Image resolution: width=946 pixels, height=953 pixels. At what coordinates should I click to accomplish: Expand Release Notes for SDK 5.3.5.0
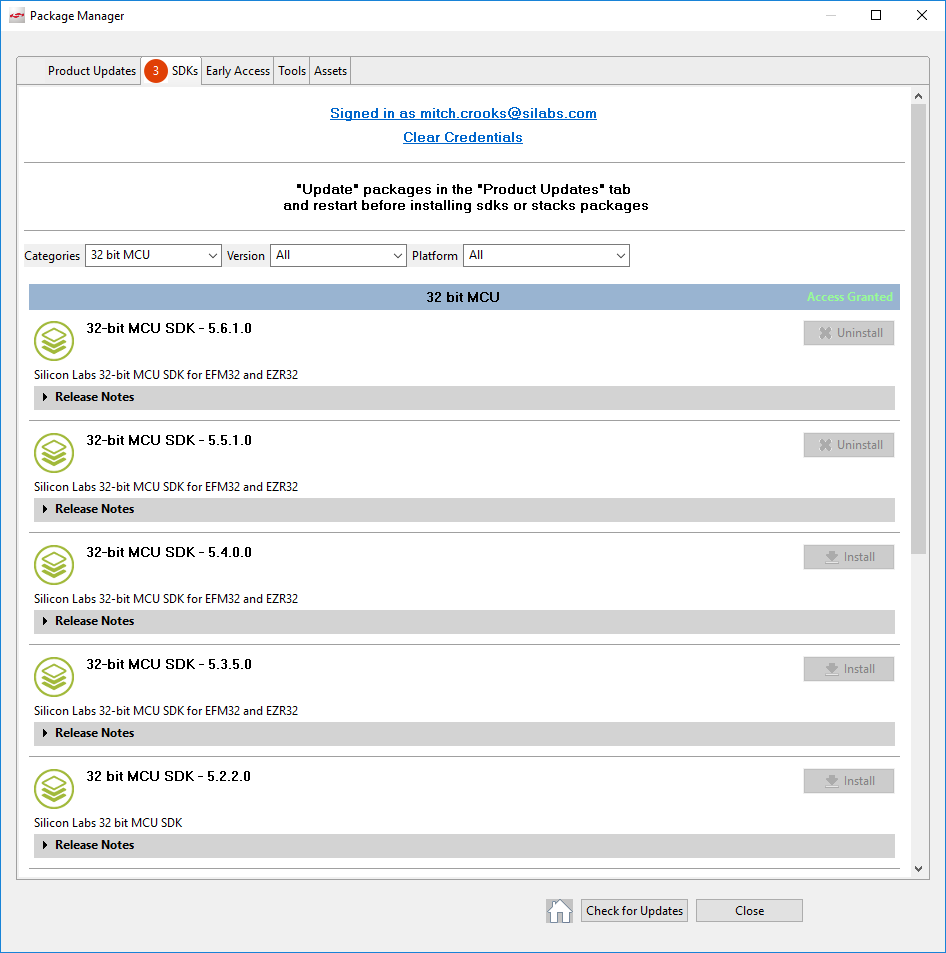pyautogui.click(x=464, y=733)
